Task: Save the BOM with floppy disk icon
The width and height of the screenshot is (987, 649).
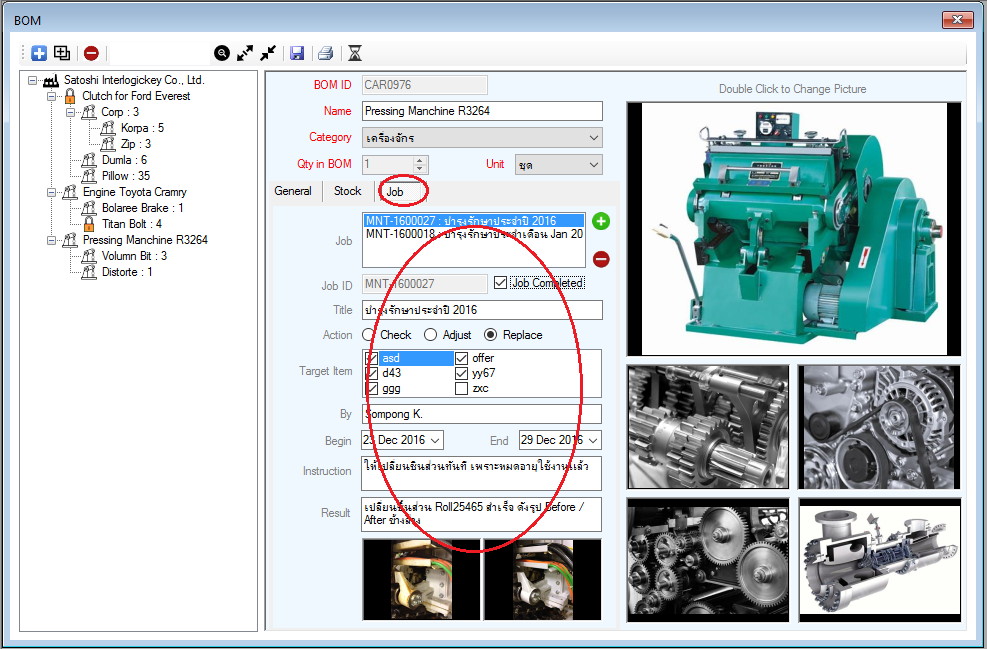Action: (297, 53)
